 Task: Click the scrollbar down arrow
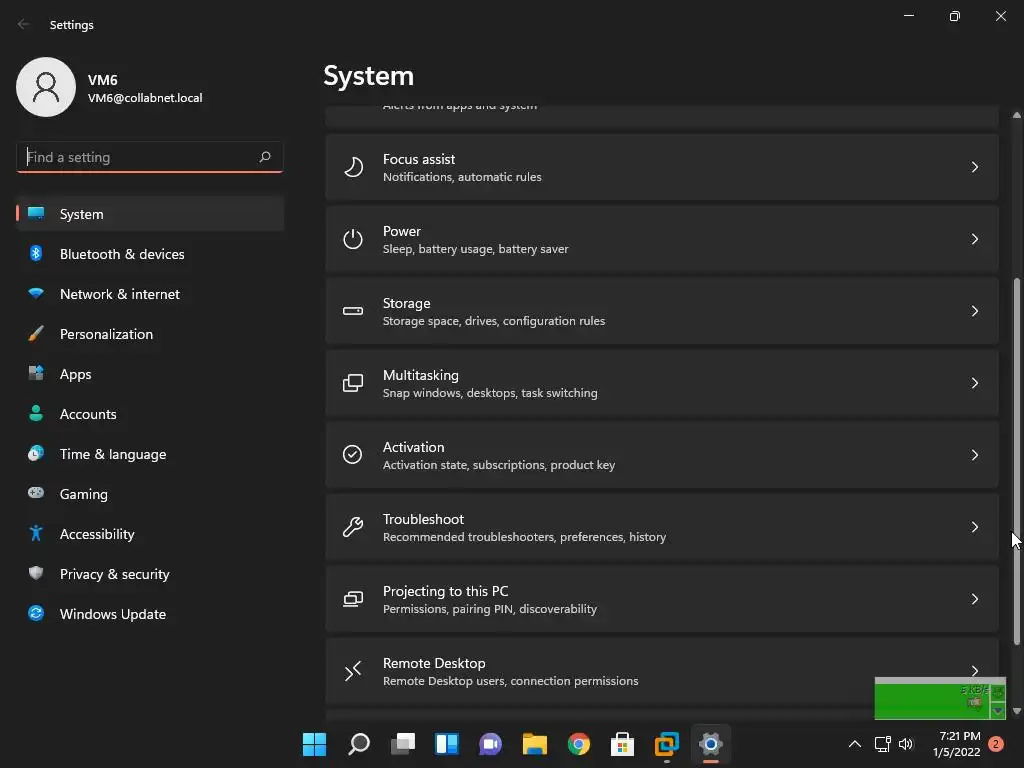[x=1016, y=711]
